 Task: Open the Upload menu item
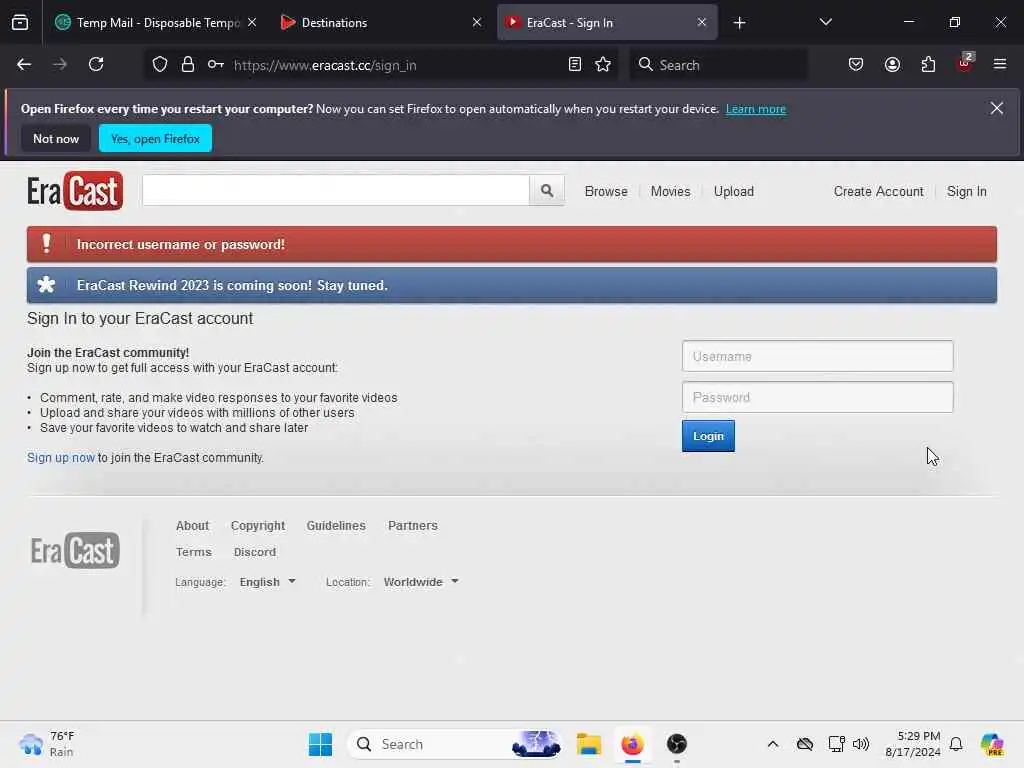(733, 191)
